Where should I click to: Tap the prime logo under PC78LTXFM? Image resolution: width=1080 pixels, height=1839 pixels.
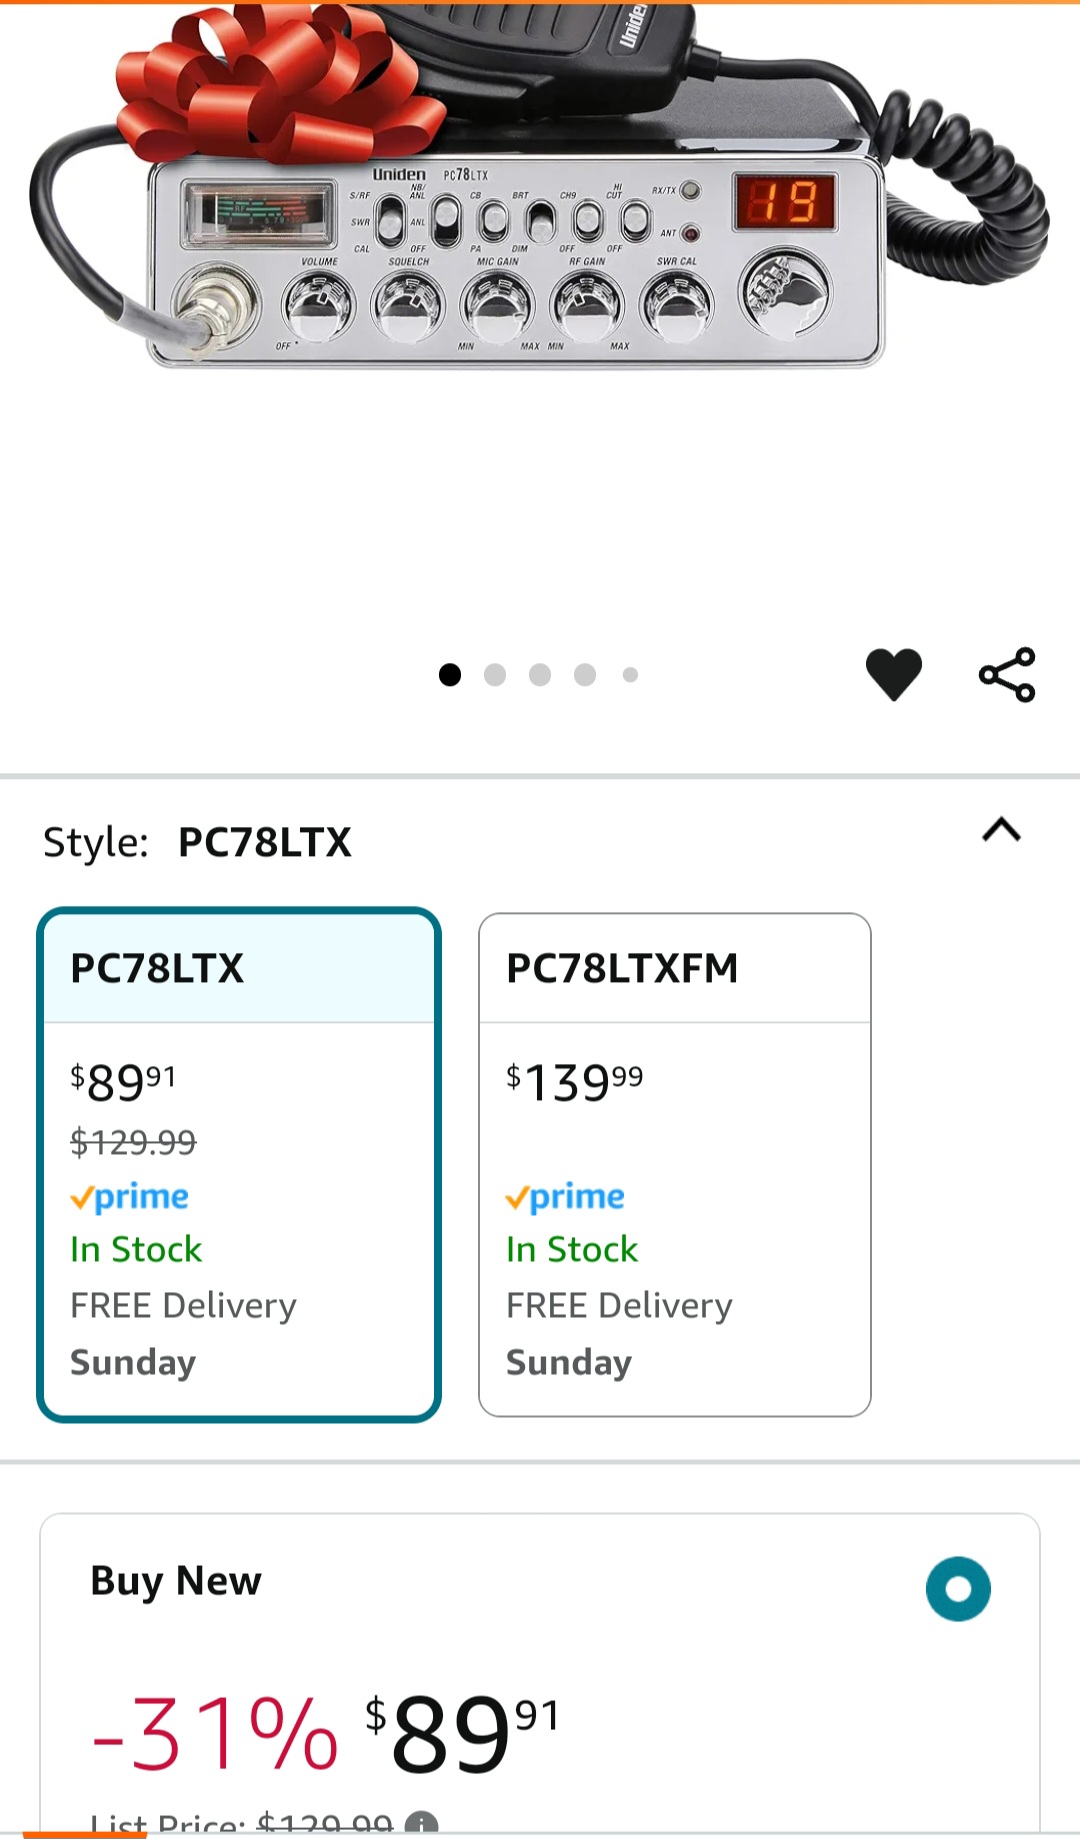(x=565, y=1197)
